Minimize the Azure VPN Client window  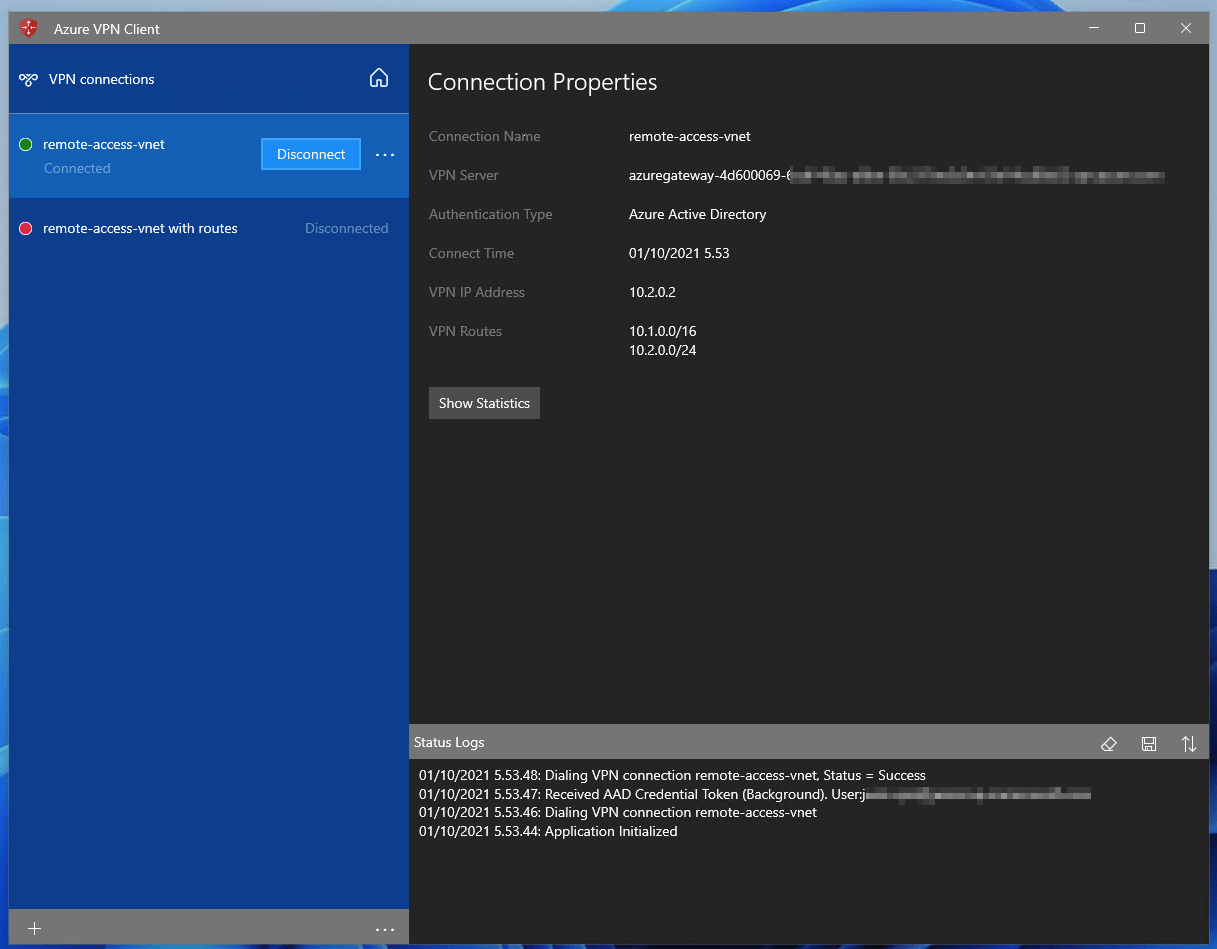click(x=1094, y=28)
